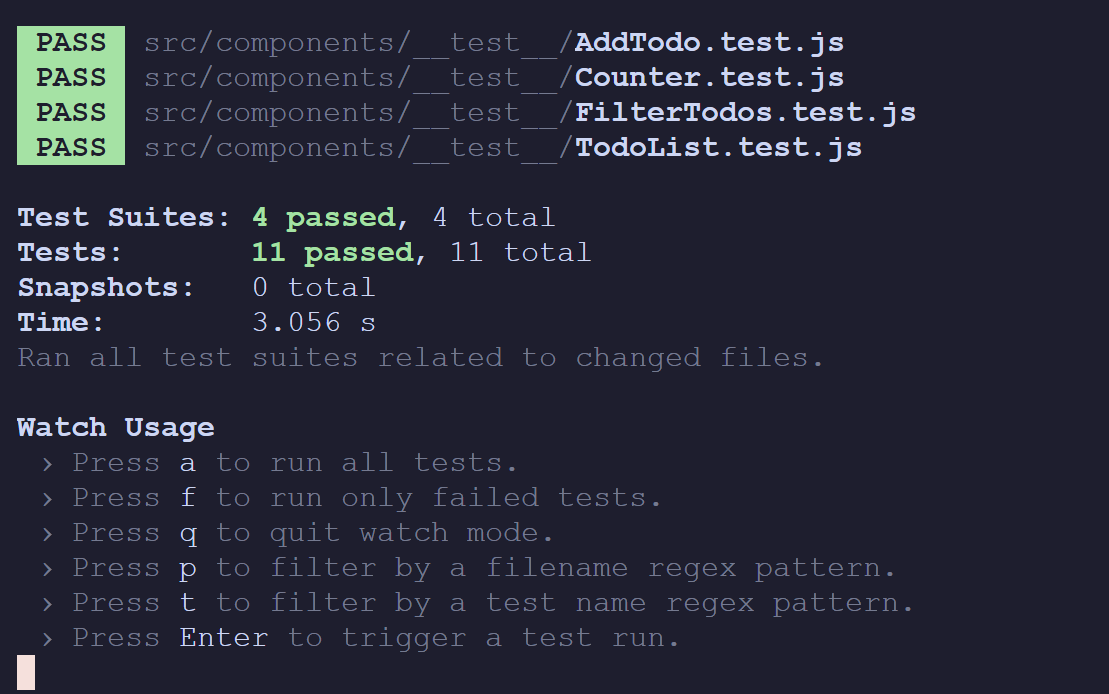Viewport: 1109px width, 694px height.
Task: Click the PASS badge beside TodoList.test.js
Action: pyautogui.click(x=71, y=148)
